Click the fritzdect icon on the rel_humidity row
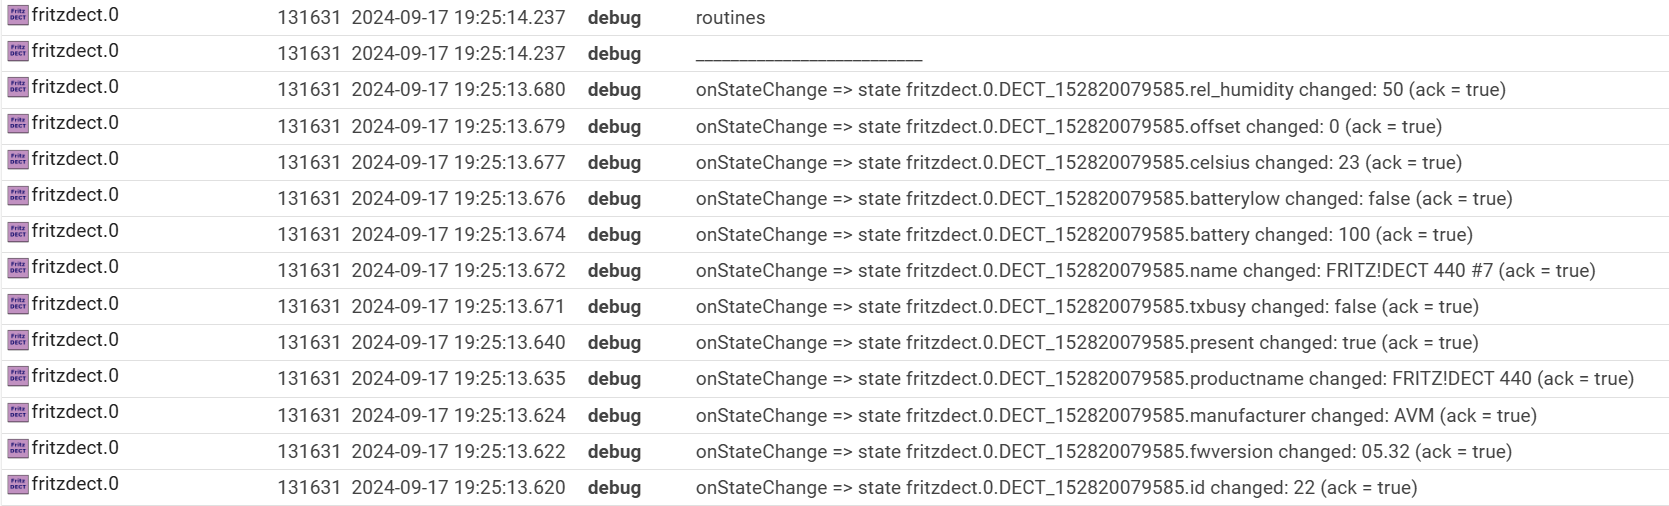 [17, 87]
